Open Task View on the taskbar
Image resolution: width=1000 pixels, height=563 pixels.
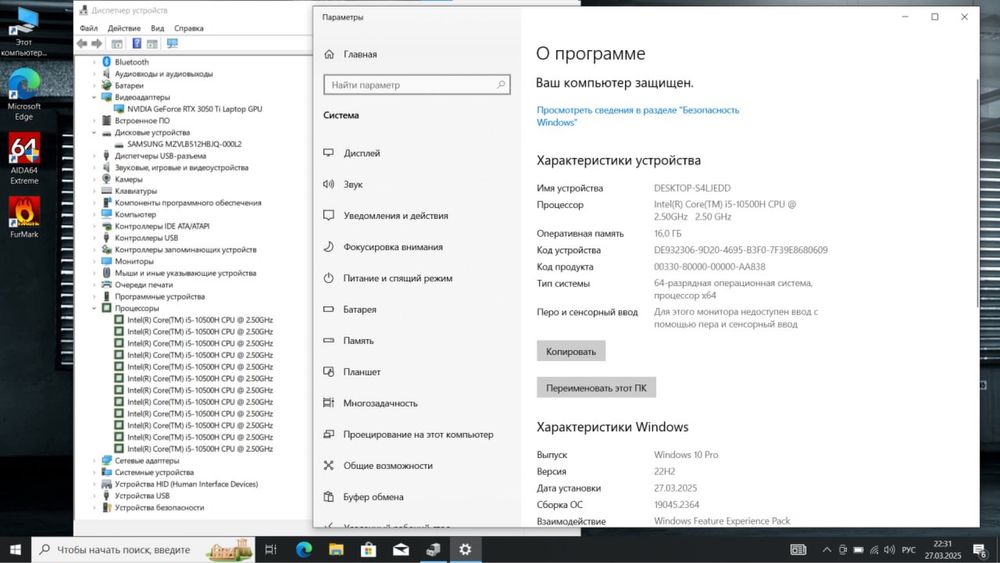[270, 550]
